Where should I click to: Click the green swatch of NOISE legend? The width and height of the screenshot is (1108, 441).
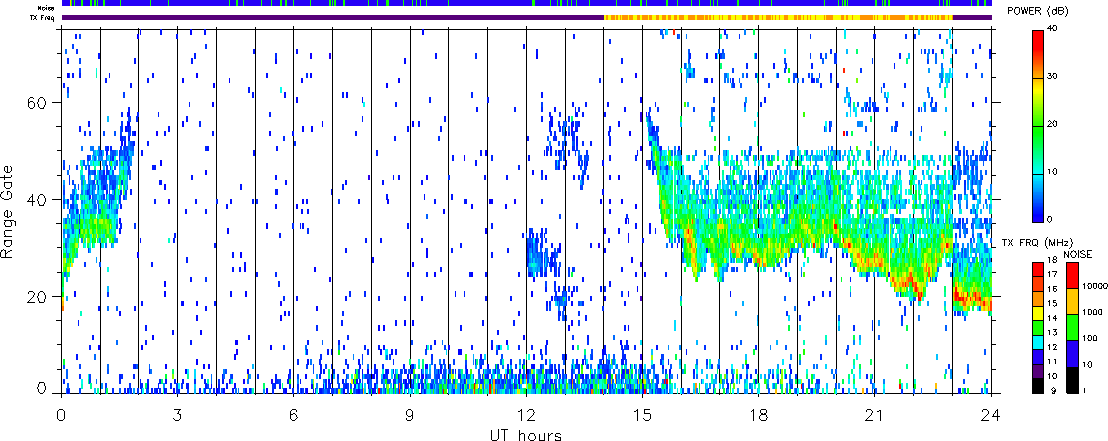click(1072, 328)
